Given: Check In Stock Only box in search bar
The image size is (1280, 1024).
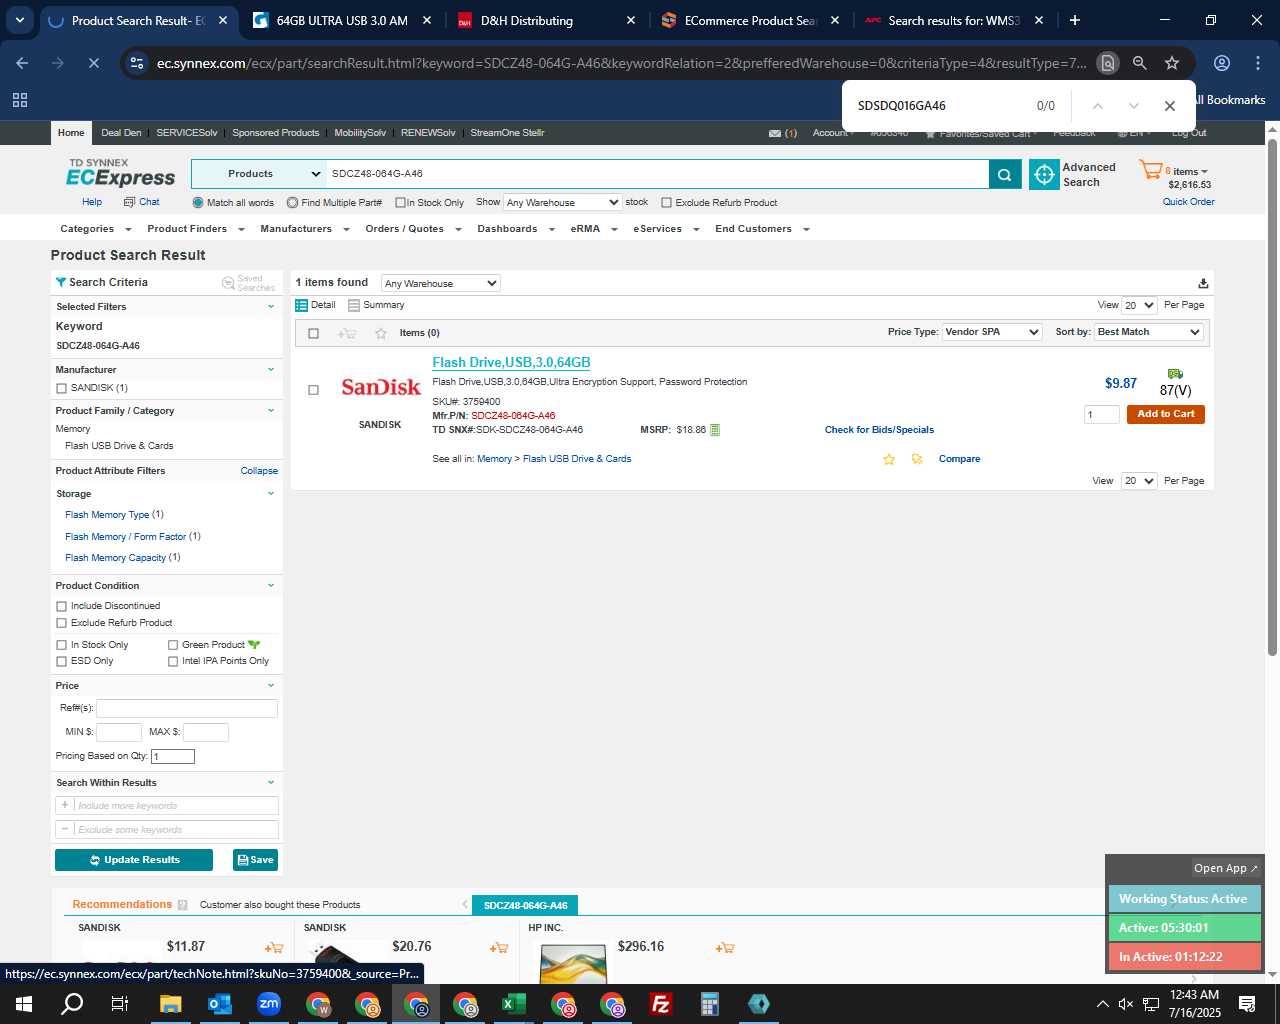Looking at the screenshot, I should (400, 203).
